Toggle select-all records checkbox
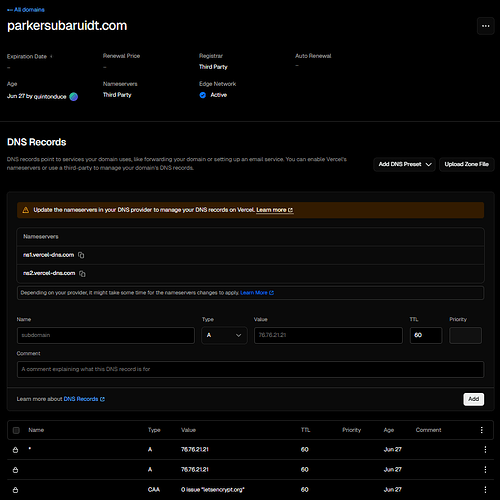This screenshot has width=500, height=500. (x=16, y=430)
